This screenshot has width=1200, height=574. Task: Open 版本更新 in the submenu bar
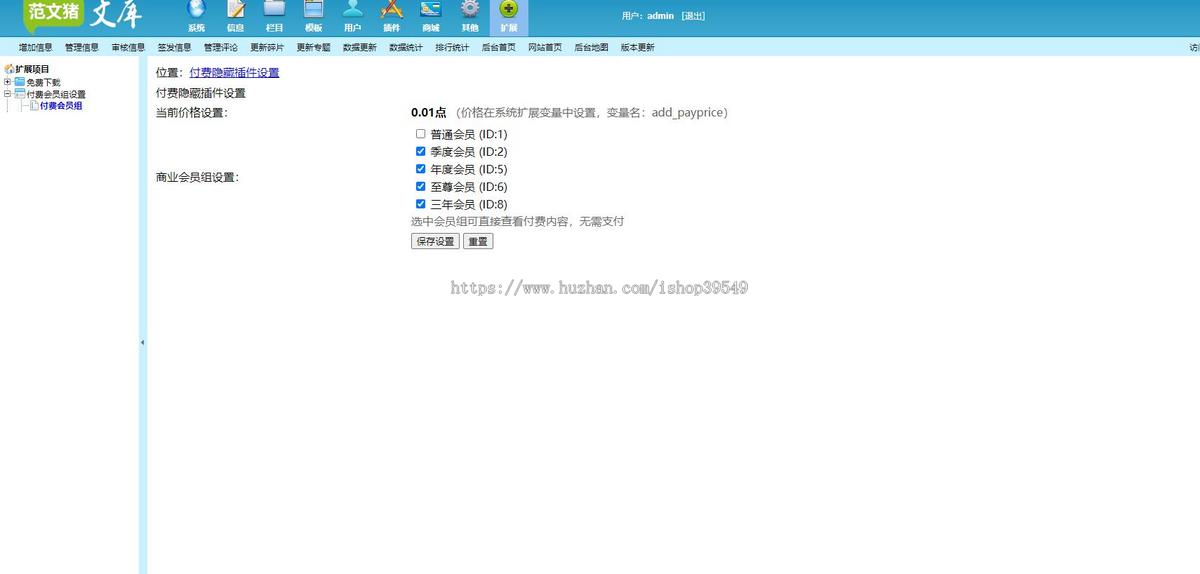pos(638,47)
